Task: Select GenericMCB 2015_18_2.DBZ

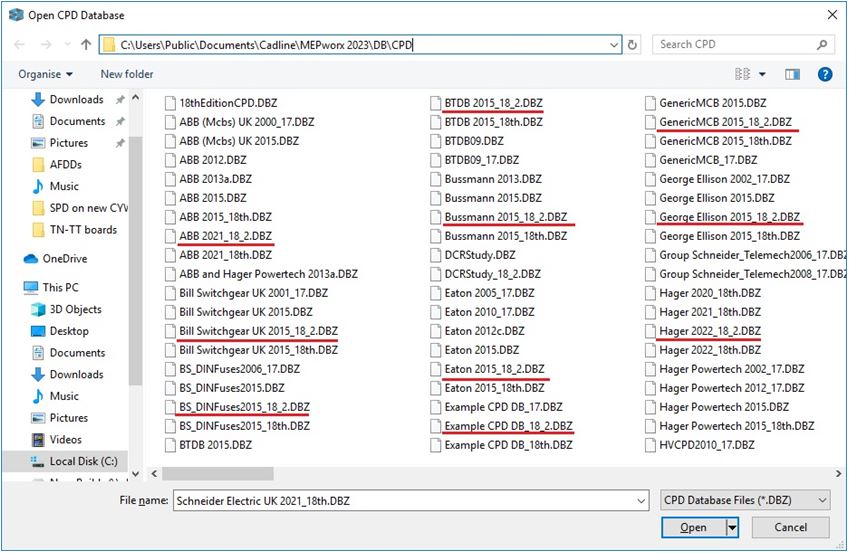Action: click(x=725, y=122)
